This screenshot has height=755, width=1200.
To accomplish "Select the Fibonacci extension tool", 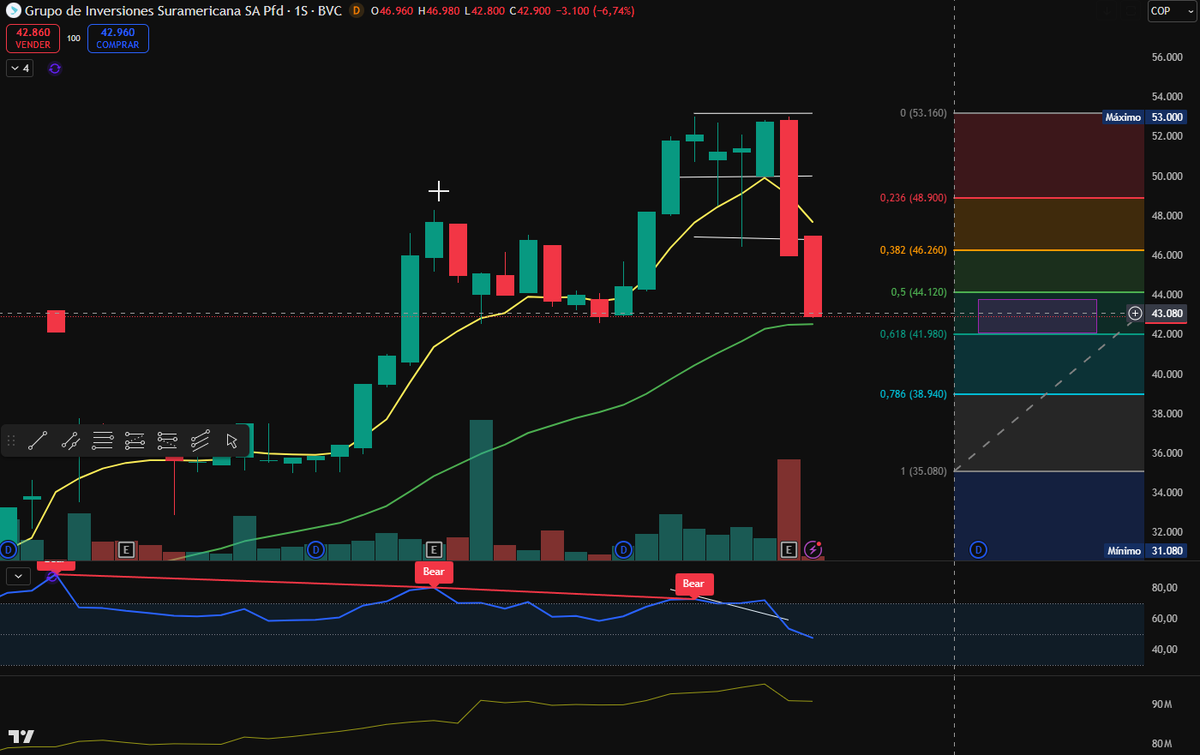I will (x=167, y=439).
